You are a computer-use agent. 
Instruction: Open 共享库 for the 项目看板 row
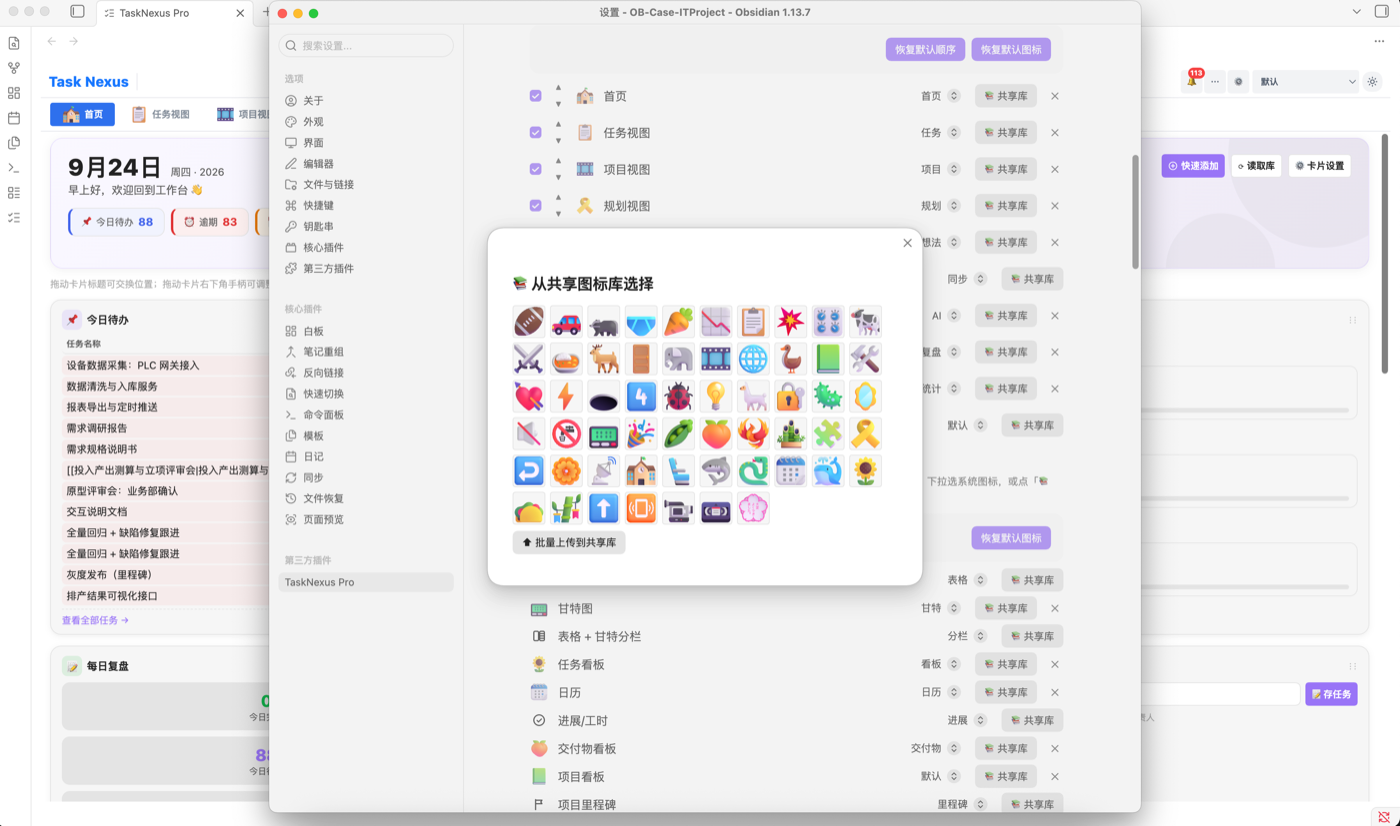[x=1006, y=776]
